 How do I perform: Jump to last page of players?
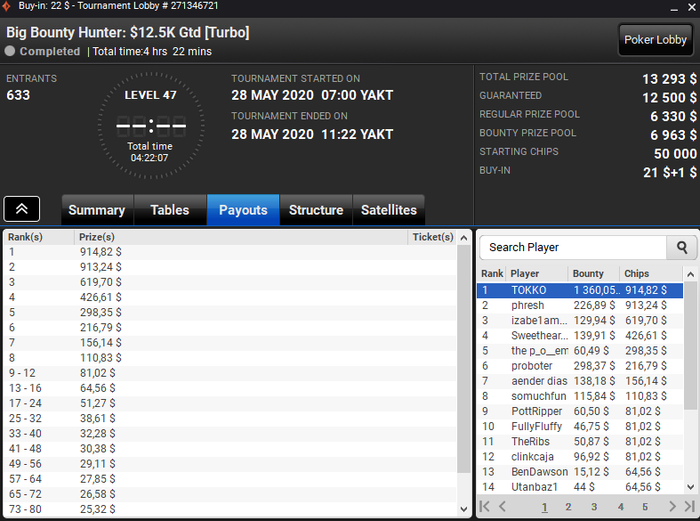pyautogui.click(x=690, y=506)
